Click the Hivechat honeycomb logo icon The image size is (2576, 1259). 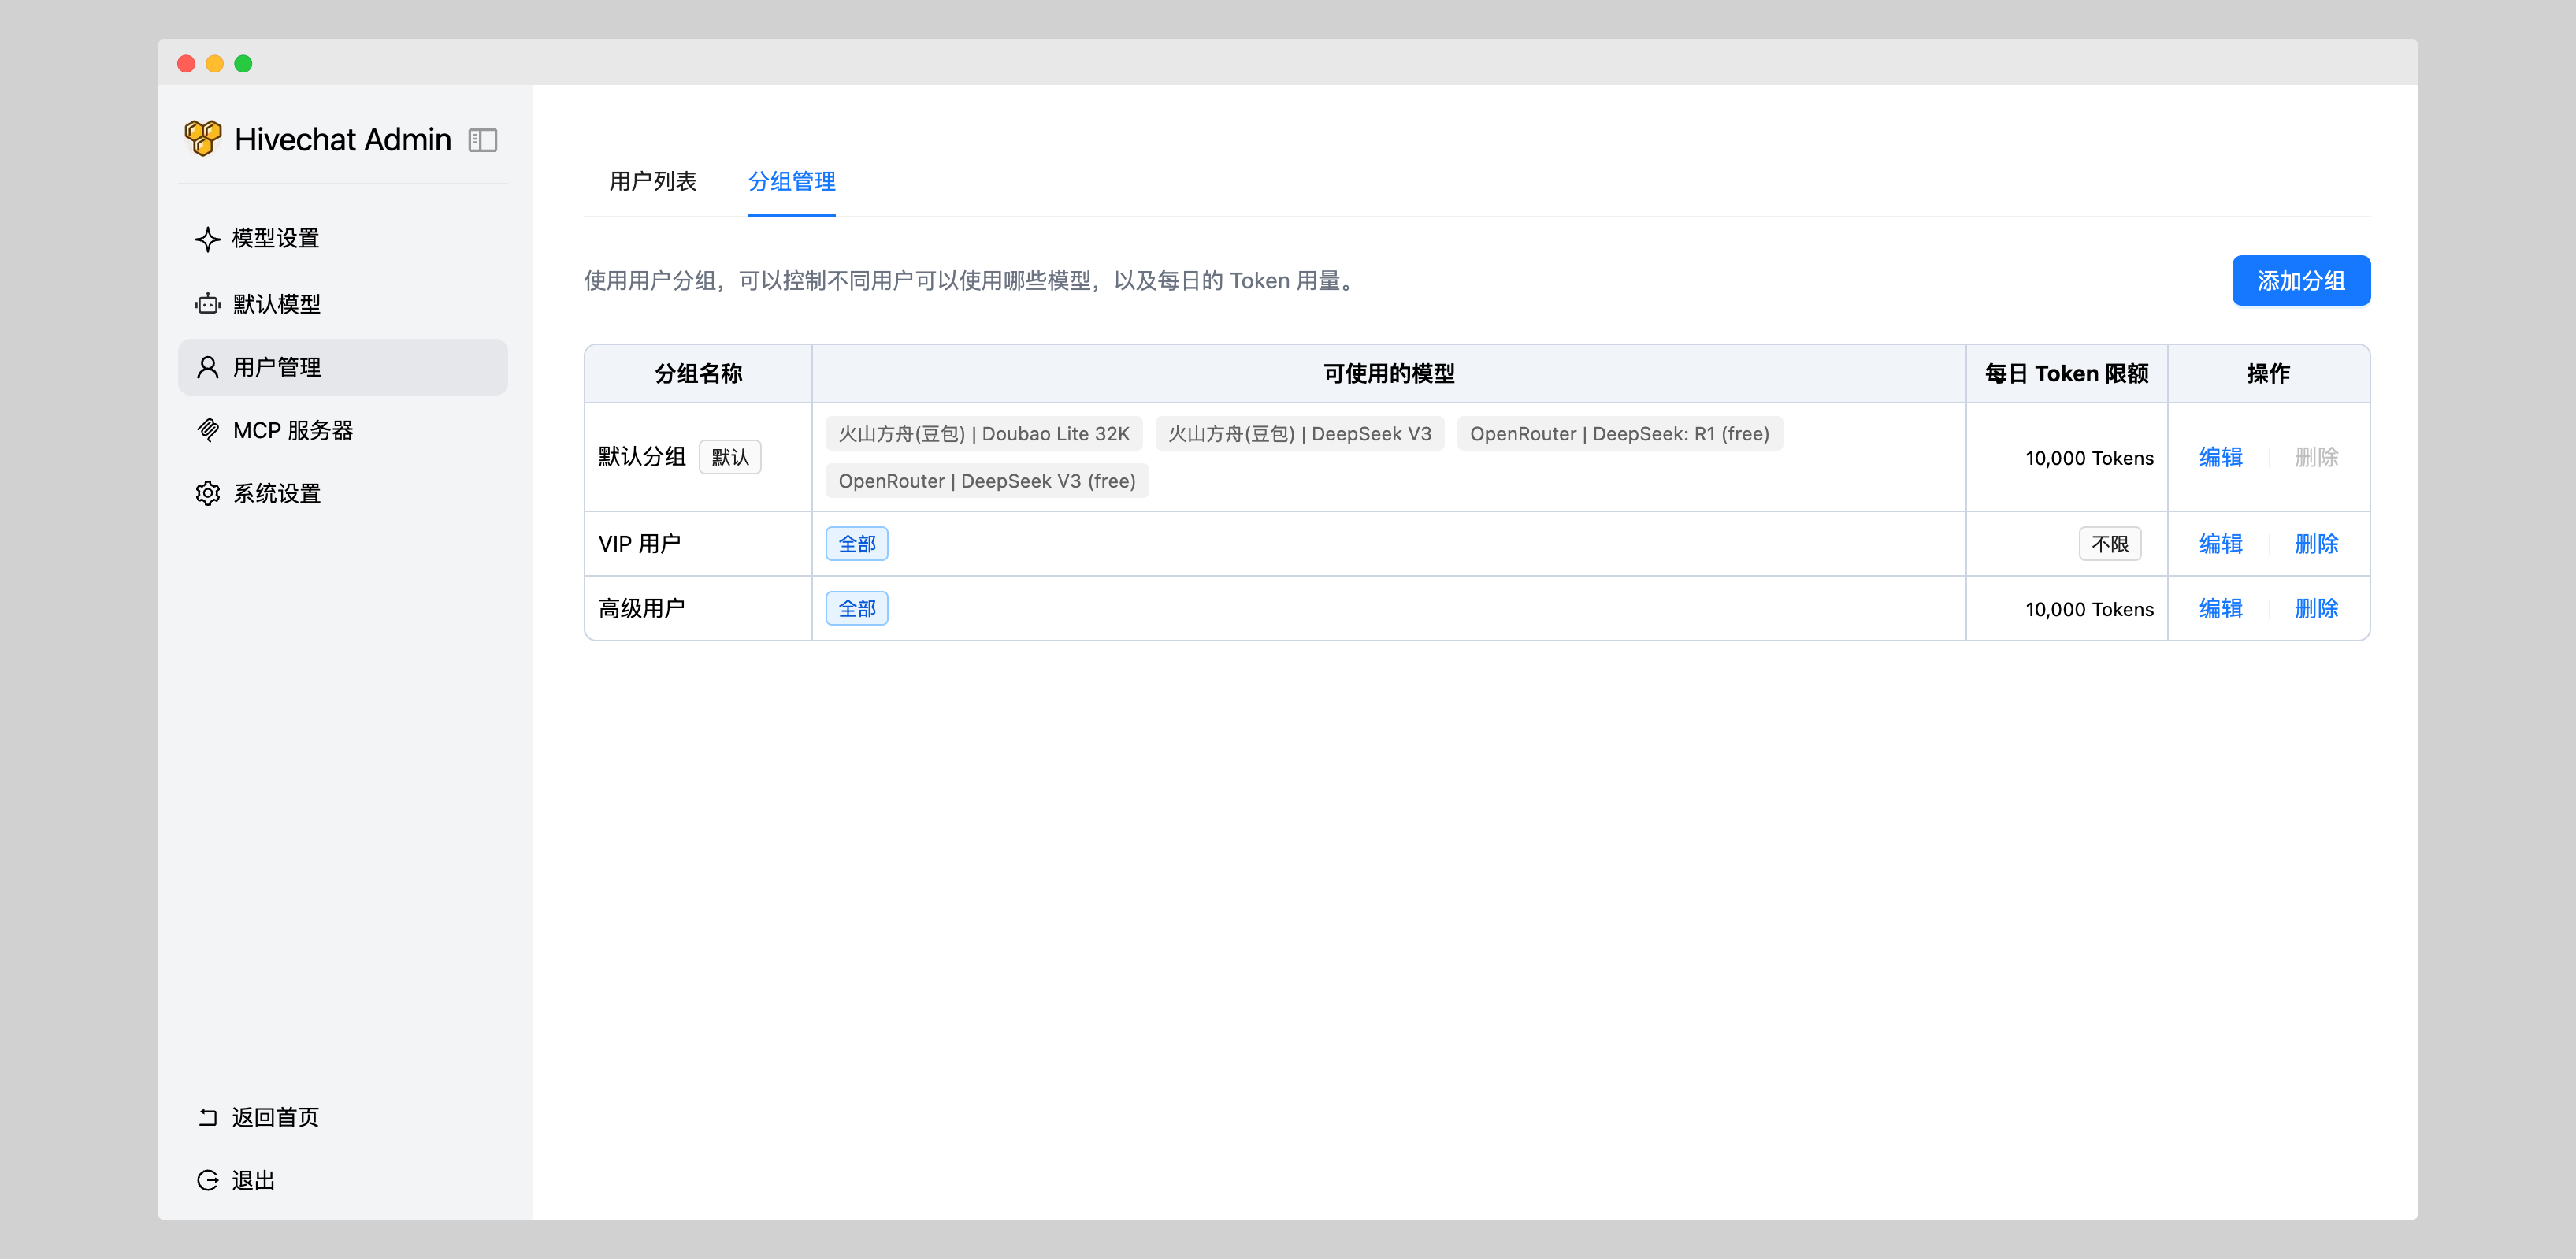tap(203, 139)
